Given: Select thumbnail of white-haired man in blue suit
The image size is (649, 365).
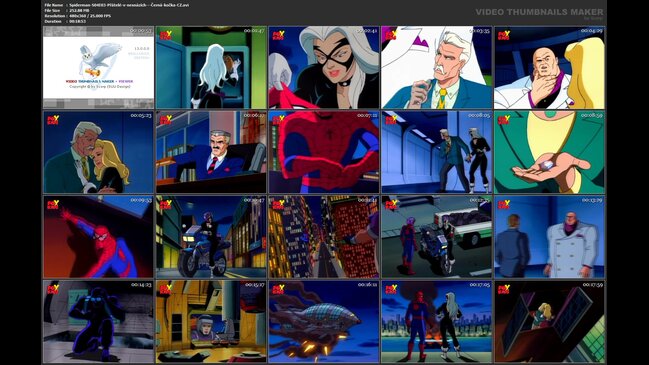Looking at the screenshot, I should tap(437, 67).
